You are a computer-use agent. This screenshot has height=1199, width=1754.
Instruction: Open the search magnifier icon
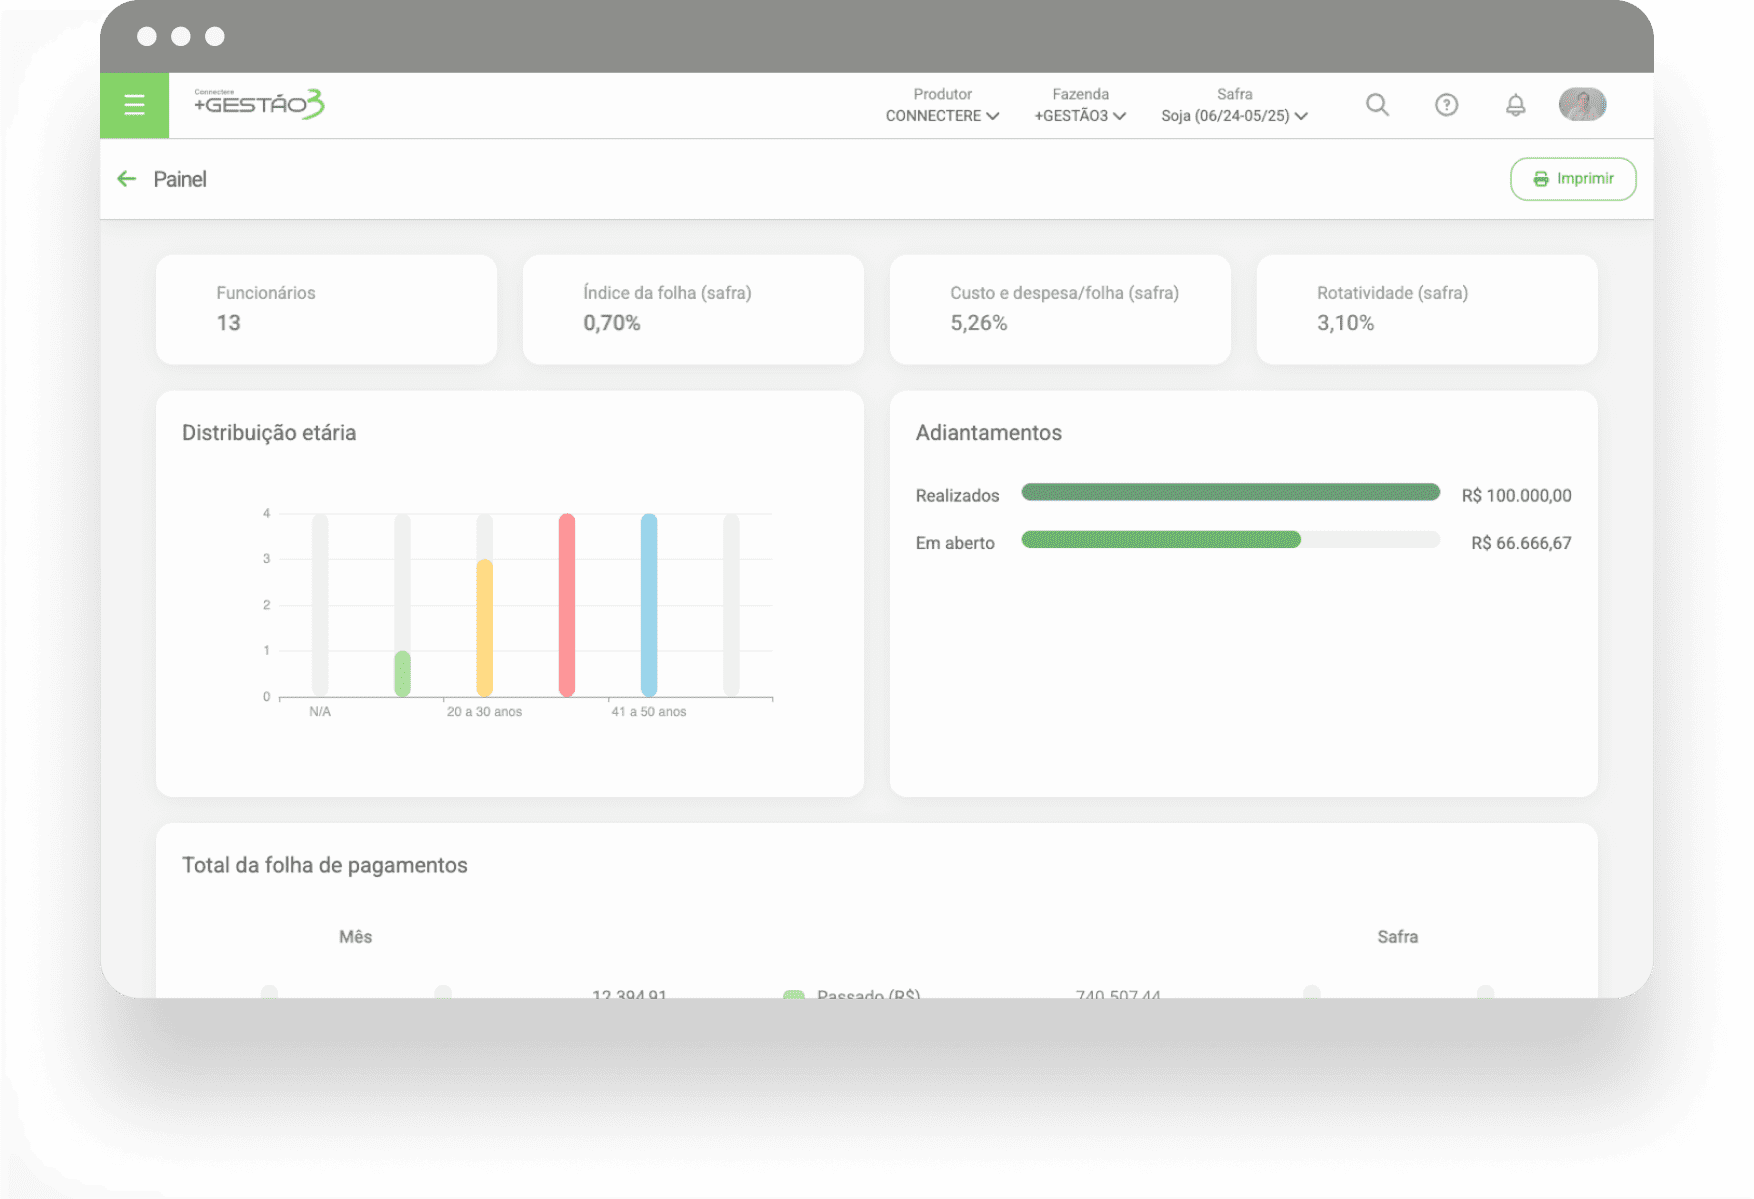1377,105
